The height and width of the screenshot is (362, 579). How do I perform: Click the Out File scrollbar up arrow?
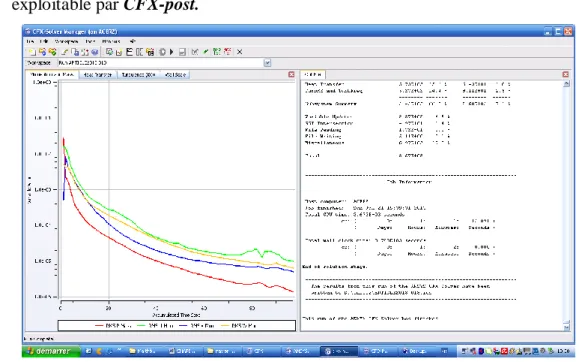(566, 84)
